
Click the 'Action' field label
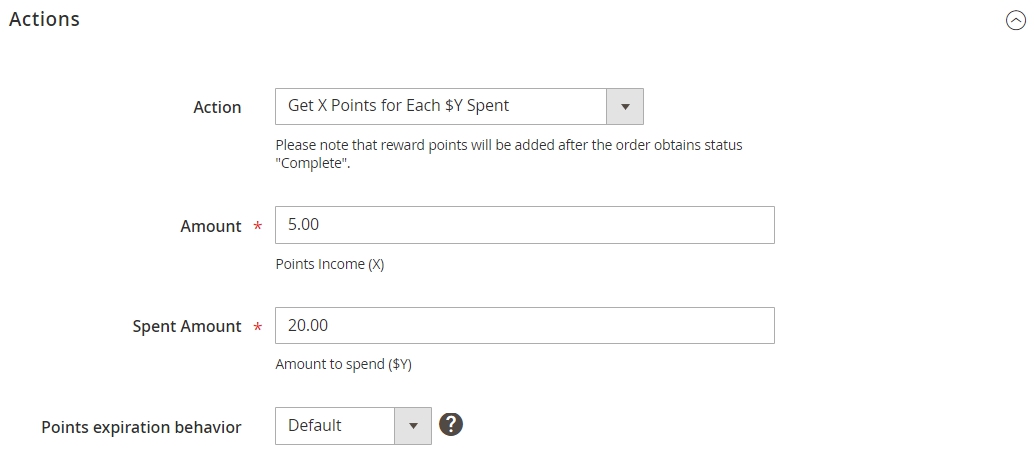217,107
